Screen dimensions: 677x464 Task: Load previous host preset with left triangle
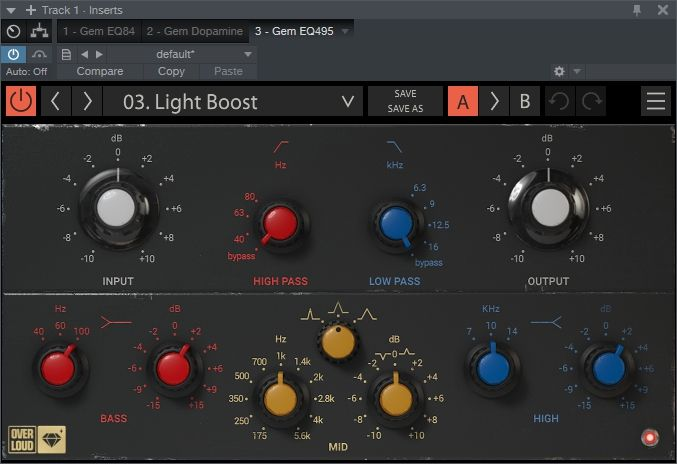point(85,54)
